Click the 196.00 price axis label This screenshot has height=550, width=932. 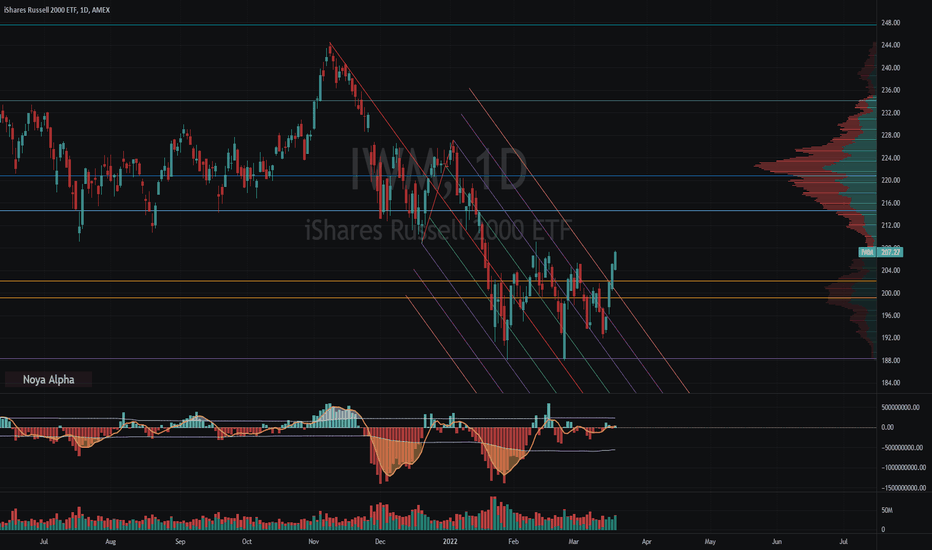890,316
